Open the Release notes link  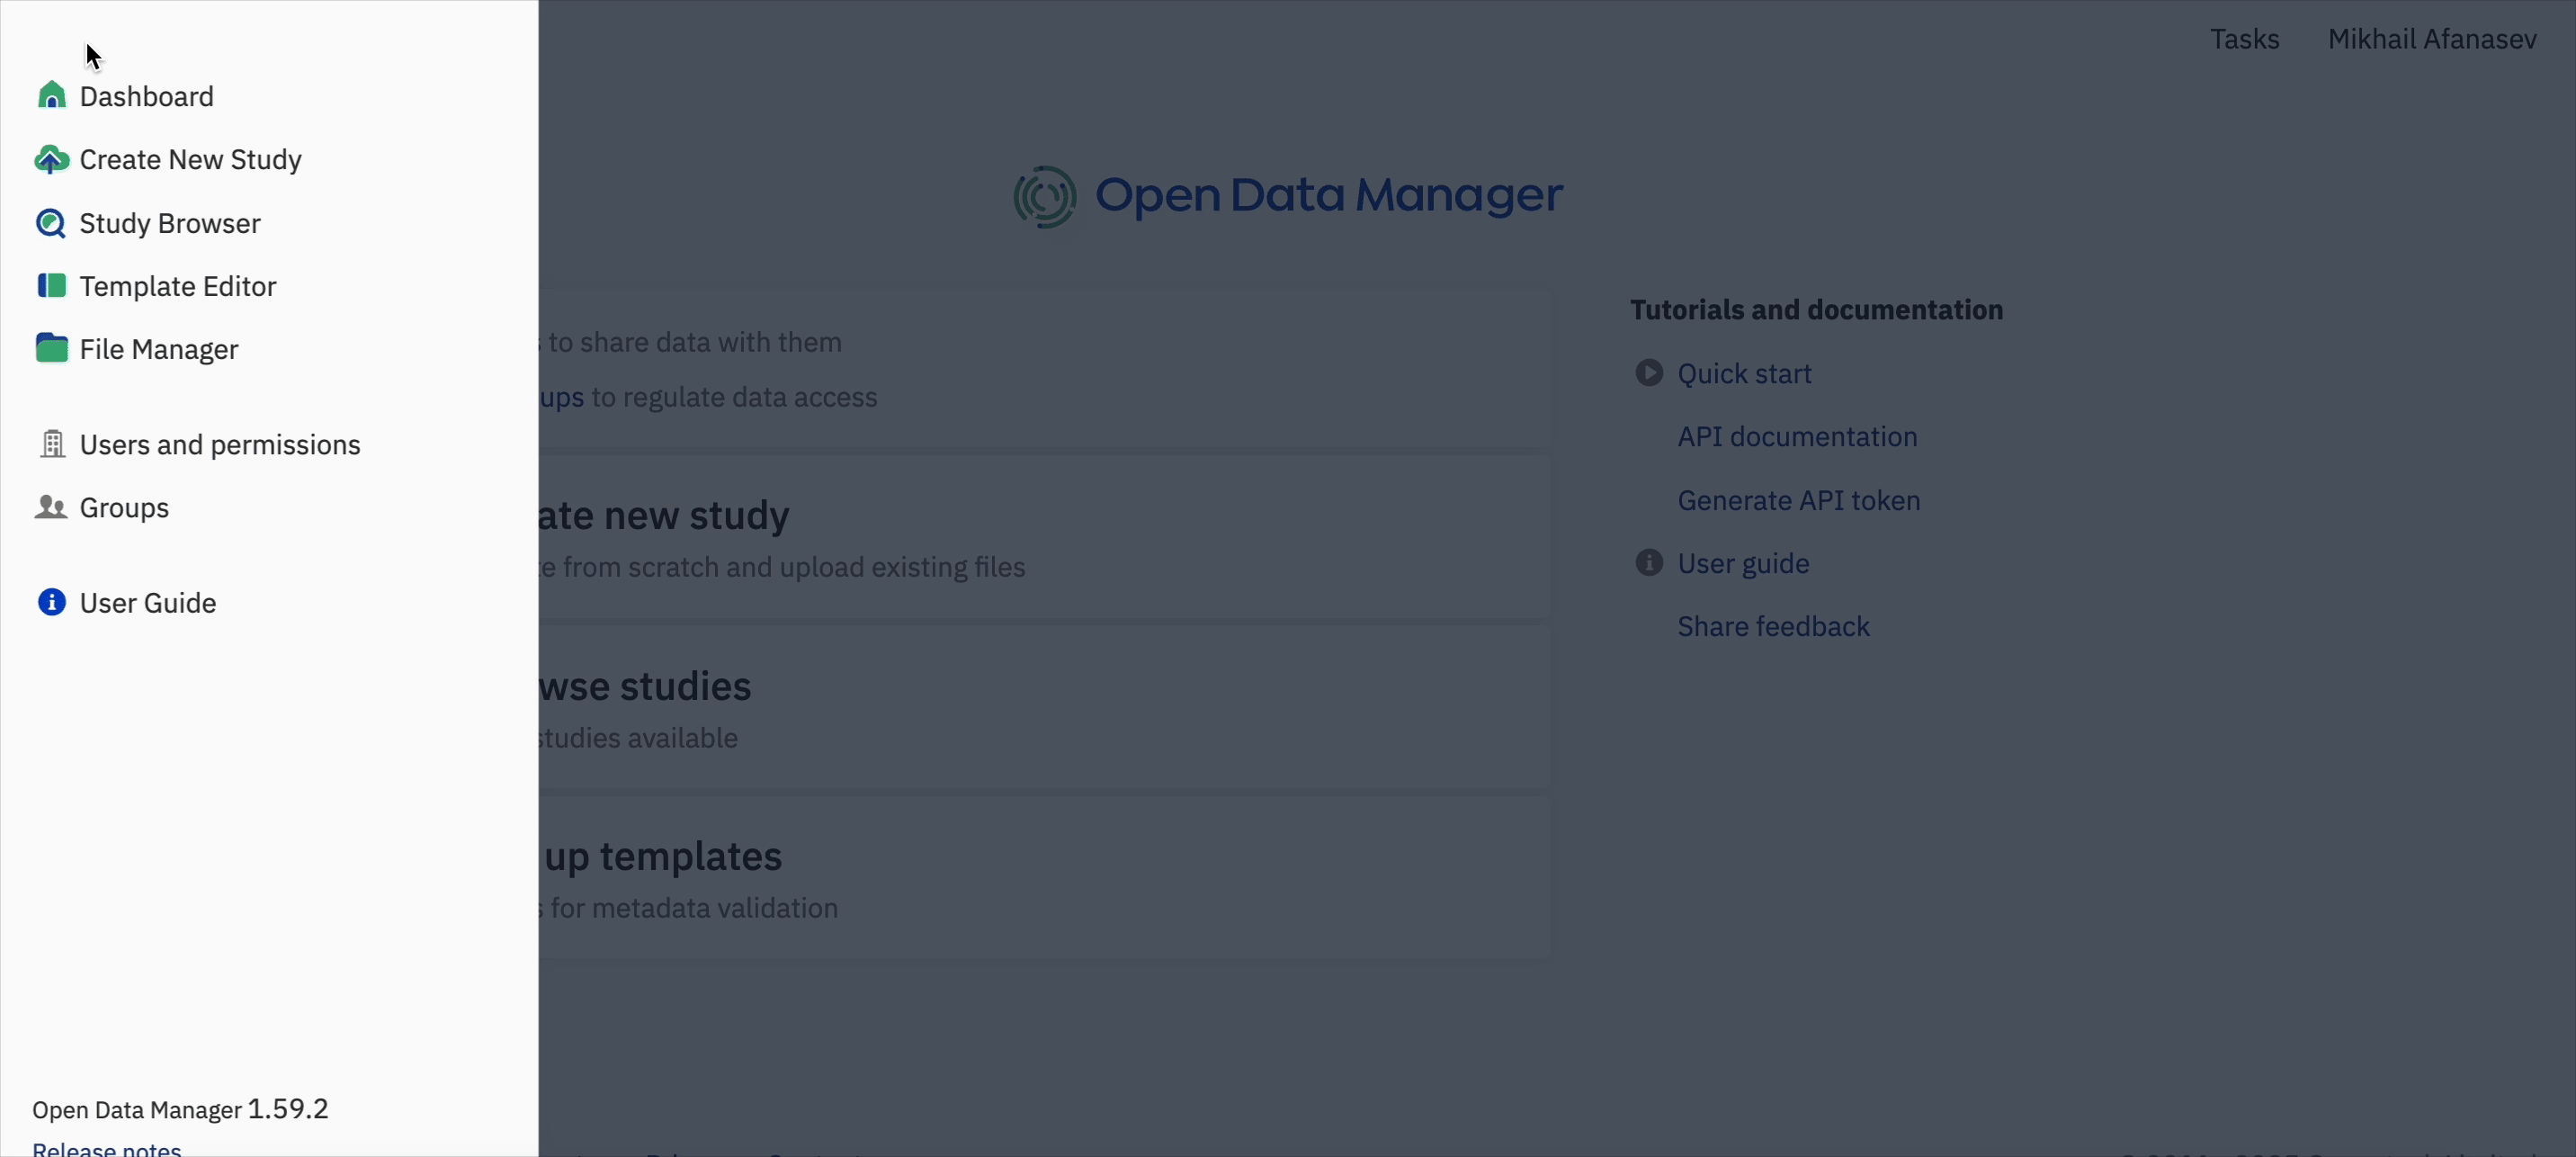coord(107,1148)
